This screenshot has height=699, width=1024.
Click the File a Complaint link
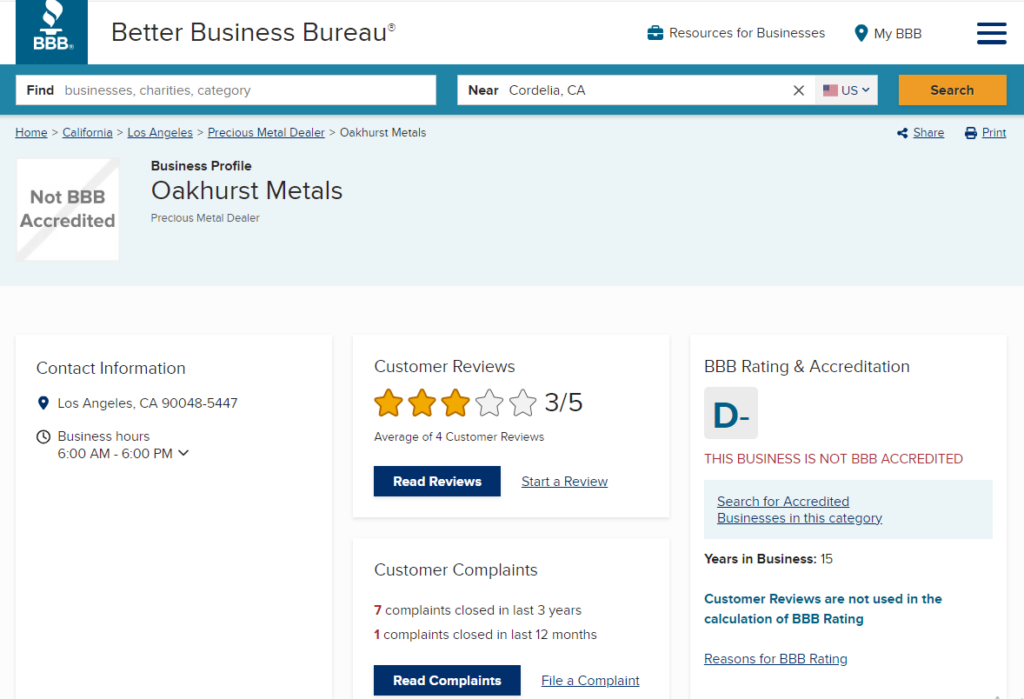(590, 681)
